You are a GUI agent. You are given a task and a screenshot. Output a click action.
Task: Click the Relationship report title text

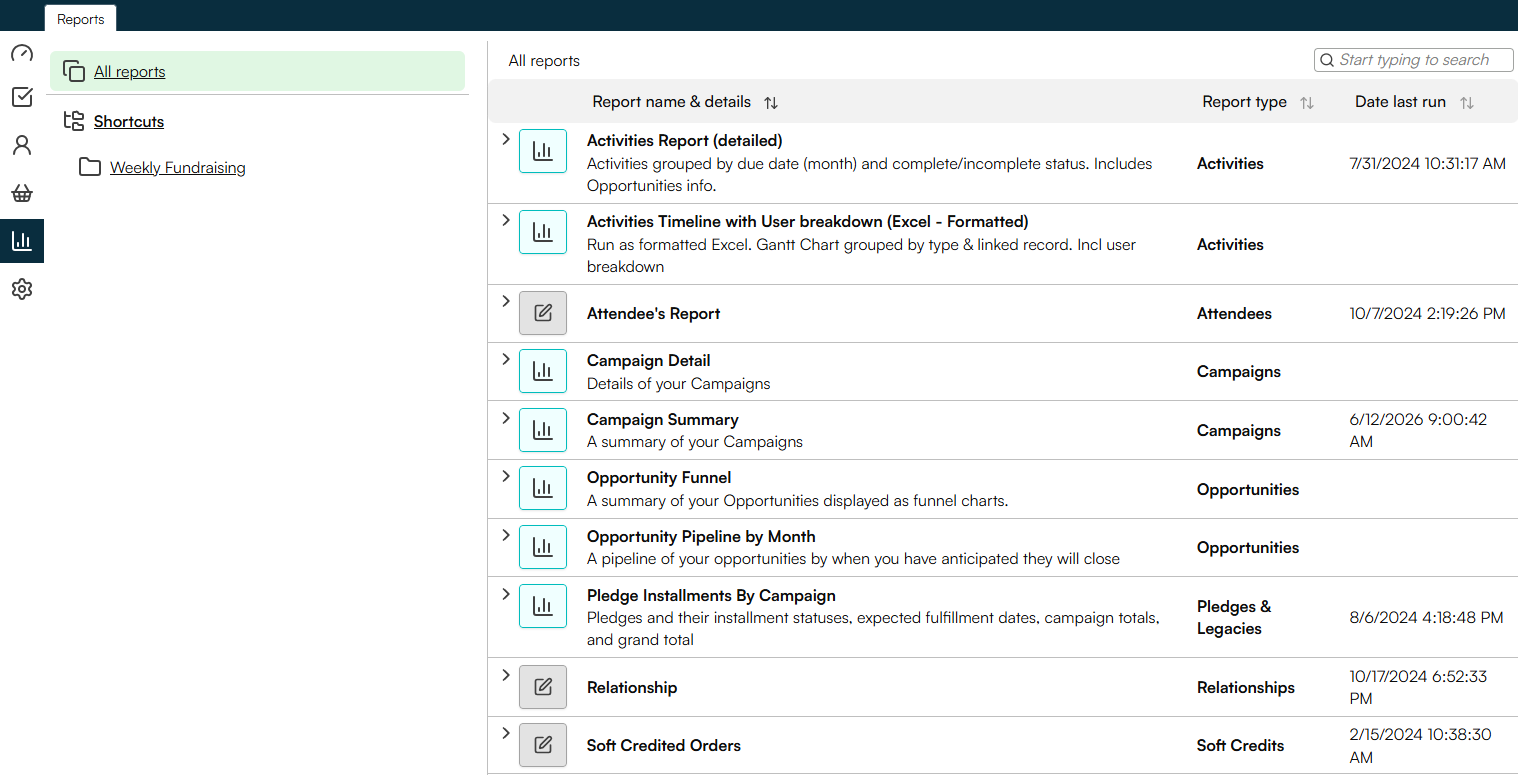(x=632, y=688)
